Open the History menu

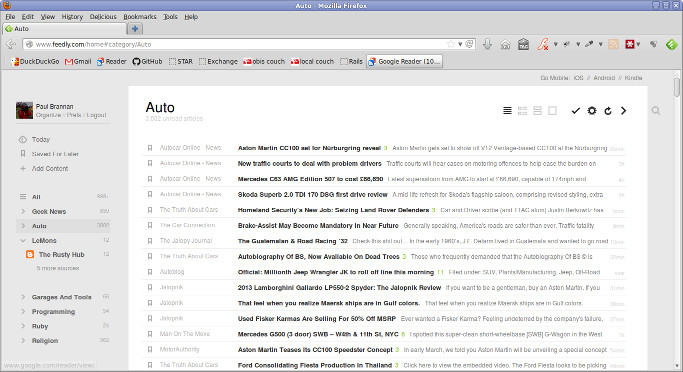pos(72,17)
